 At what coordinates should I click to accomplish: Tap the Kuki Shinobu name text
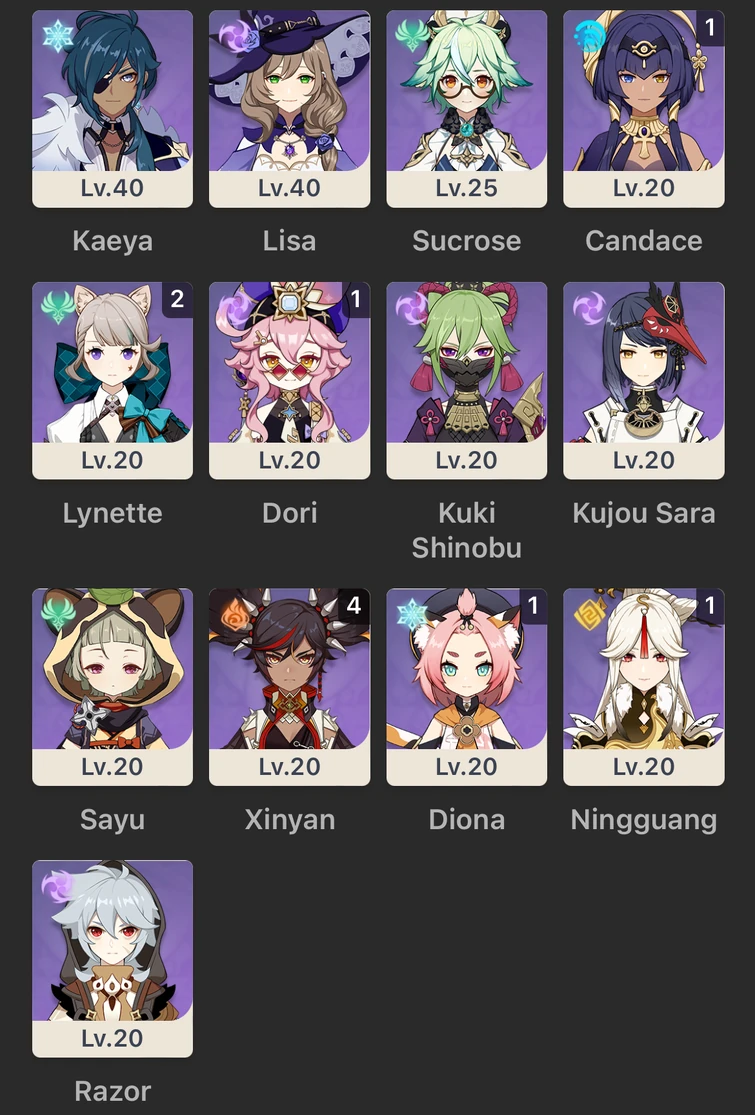466,530
